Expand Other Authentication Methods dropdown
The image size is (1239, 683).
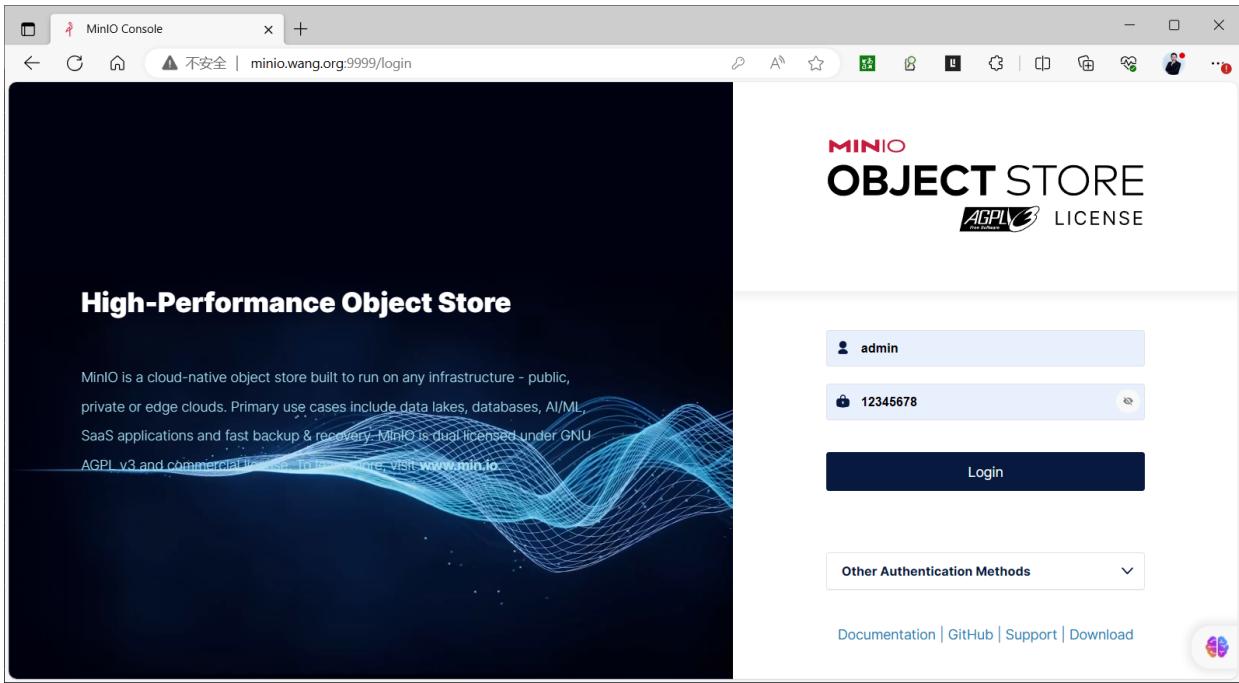[x=985, y=571]
